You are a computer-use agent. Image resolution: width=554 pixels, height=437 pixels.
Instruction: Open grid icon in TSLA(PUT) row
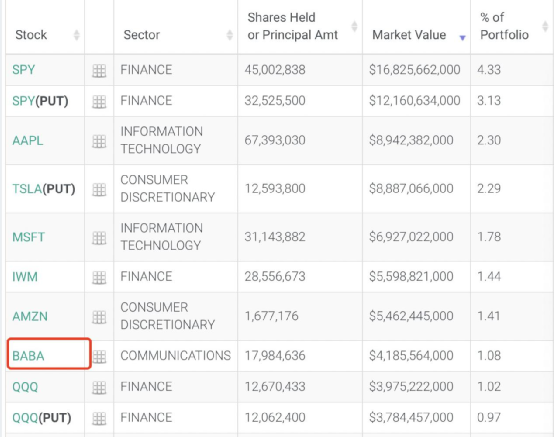click(x=99, y=190)
